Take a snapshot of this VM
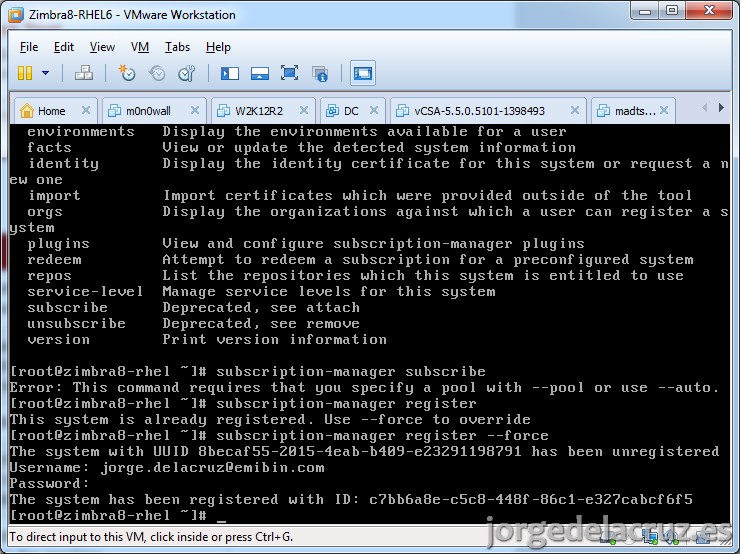 [126, 73]
